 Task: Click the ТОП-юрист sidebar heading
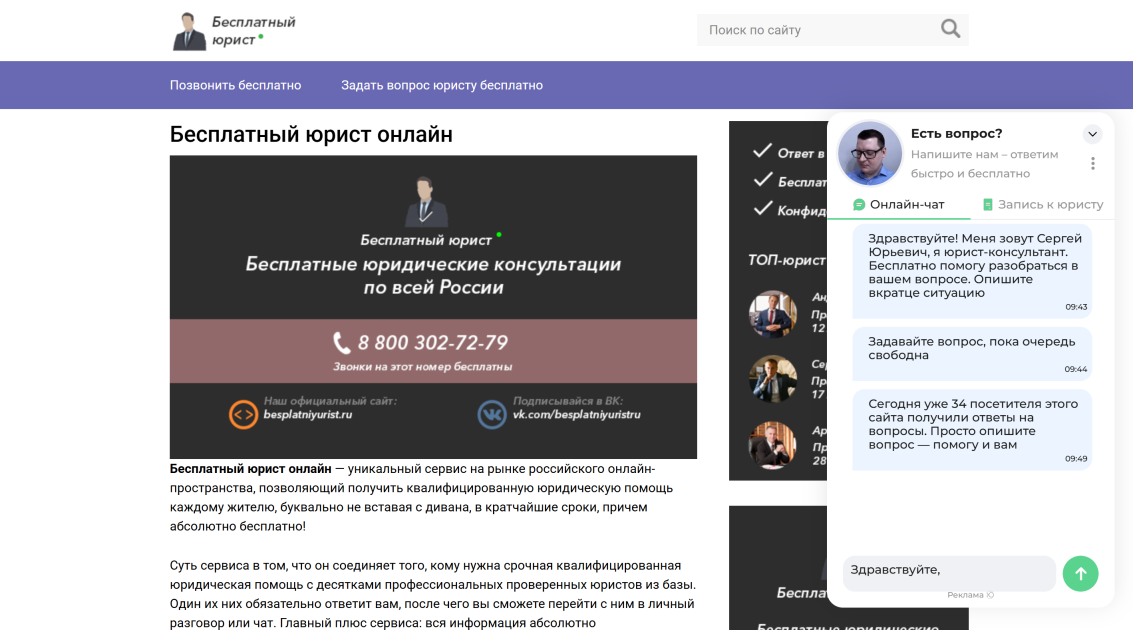pos(787,260)
